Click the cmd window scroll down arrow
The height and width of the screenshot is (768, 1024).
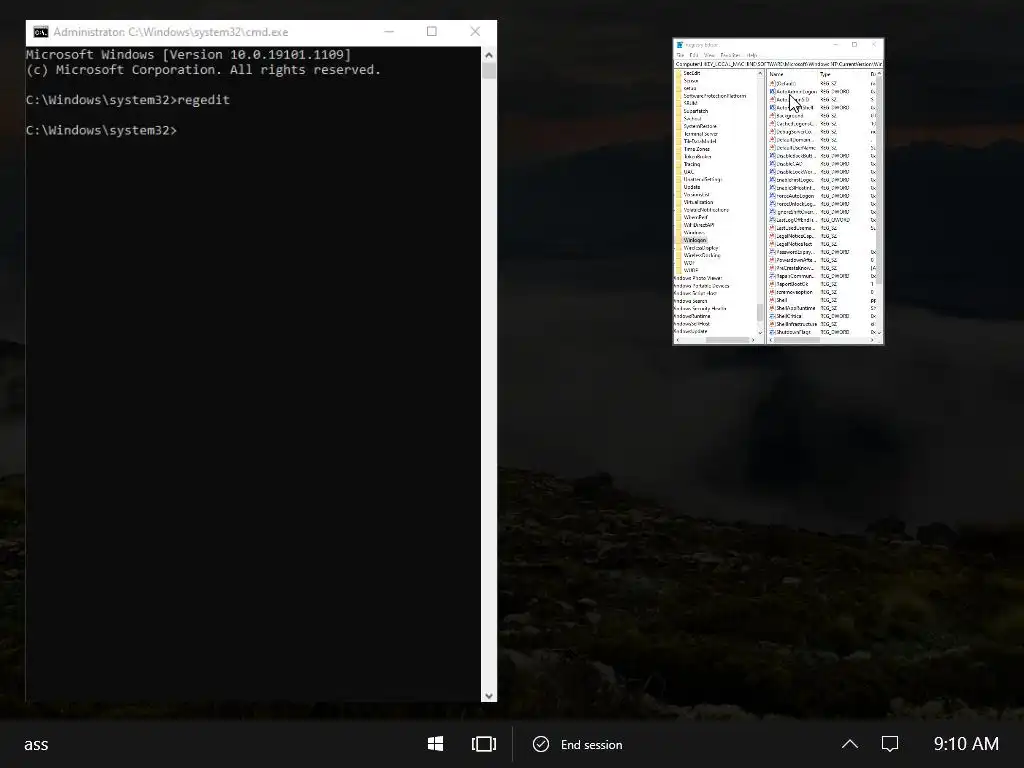[488, 696]
